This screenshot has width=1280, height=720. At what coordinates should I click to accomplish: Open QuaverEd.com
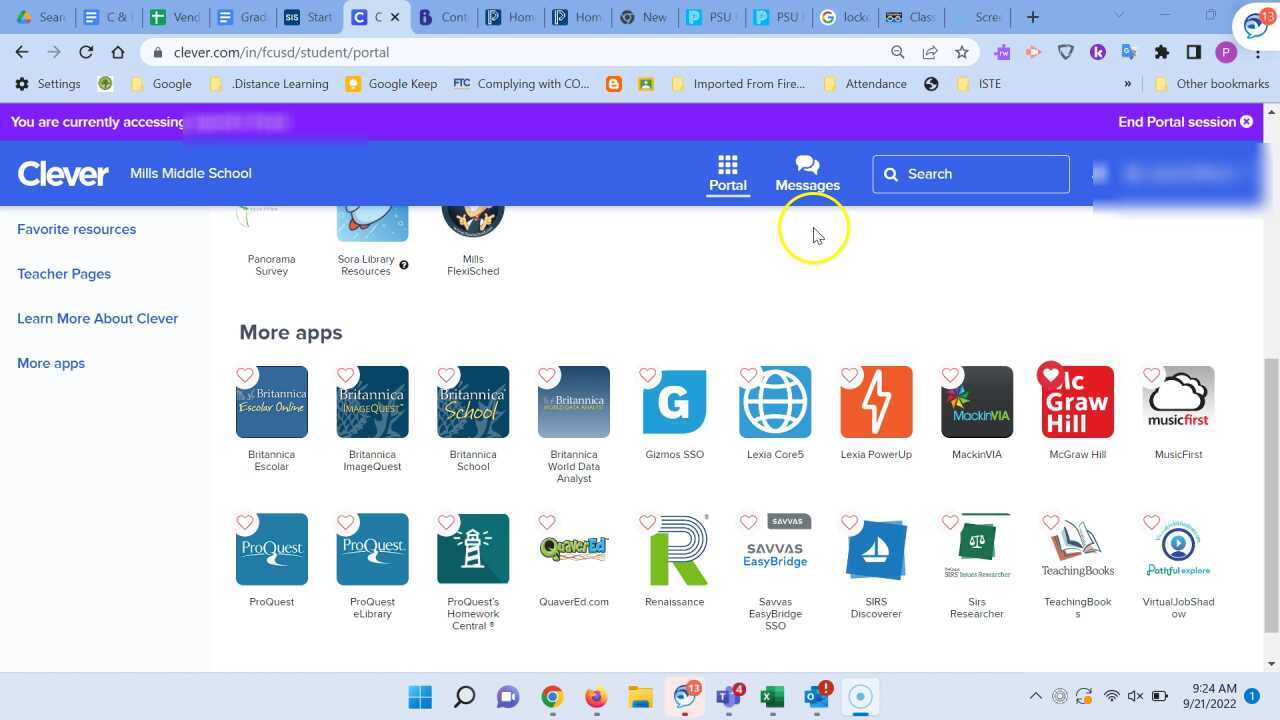tap(574, 548)
